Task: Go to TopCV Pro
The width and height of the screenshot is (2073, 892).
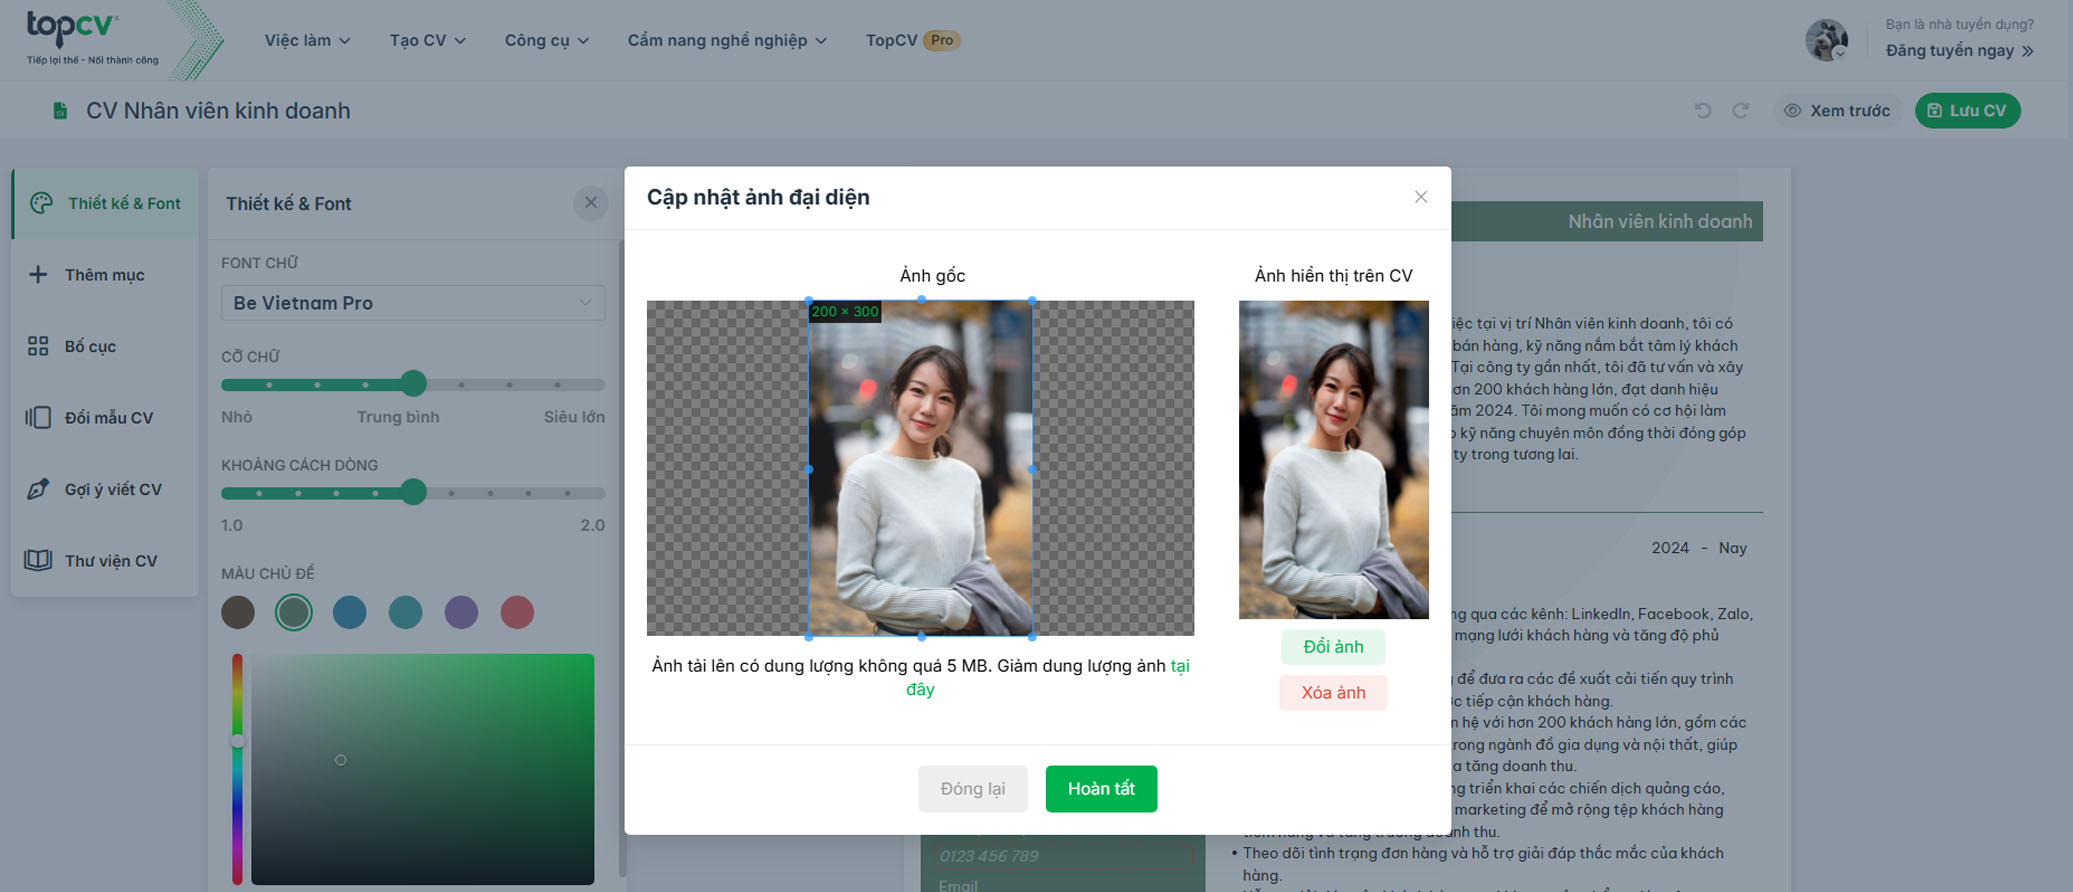Action: click(913, 40)
